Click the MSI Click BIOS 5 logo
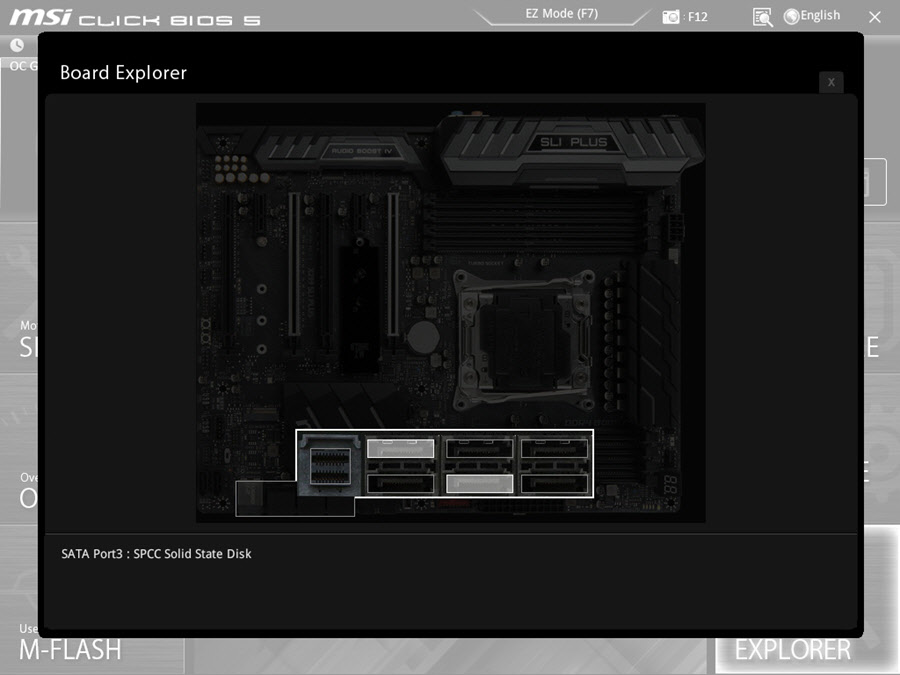900x675 pixels. [135, 18]
